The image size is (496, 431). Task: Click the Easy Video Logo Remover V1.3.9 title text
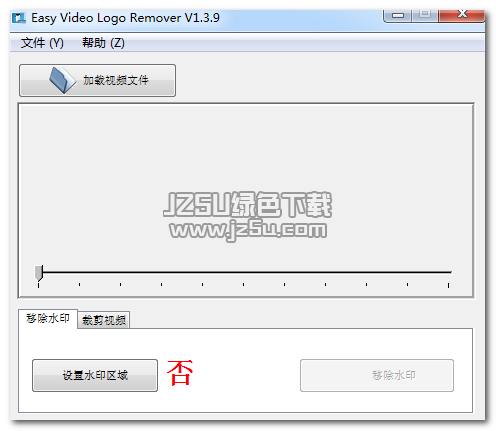pos(125,18)
